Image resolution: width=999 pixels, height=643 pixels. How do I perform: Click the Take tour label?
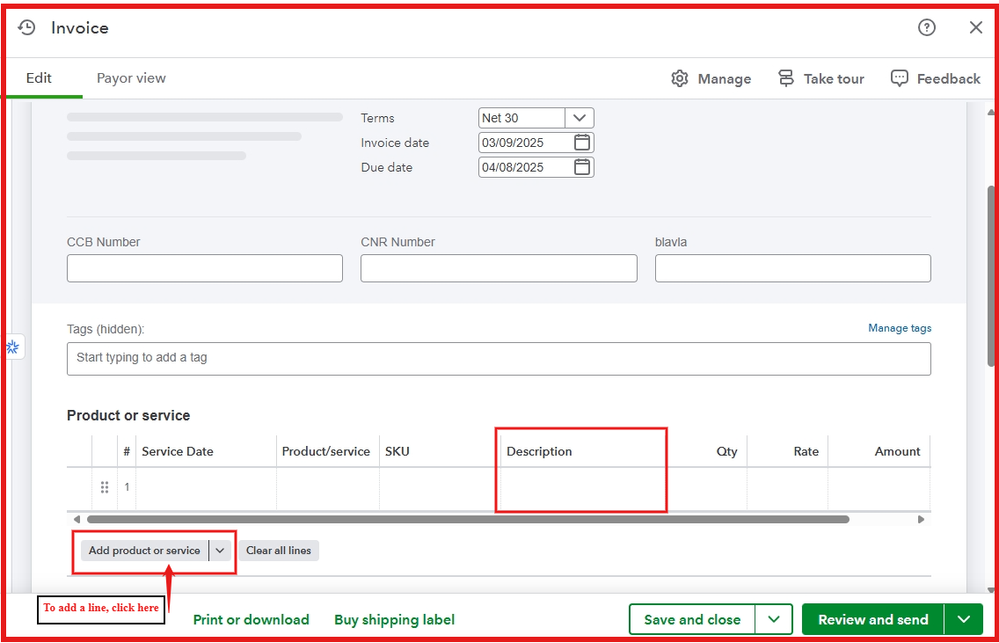pyautogui.click(x=833, y=79)
